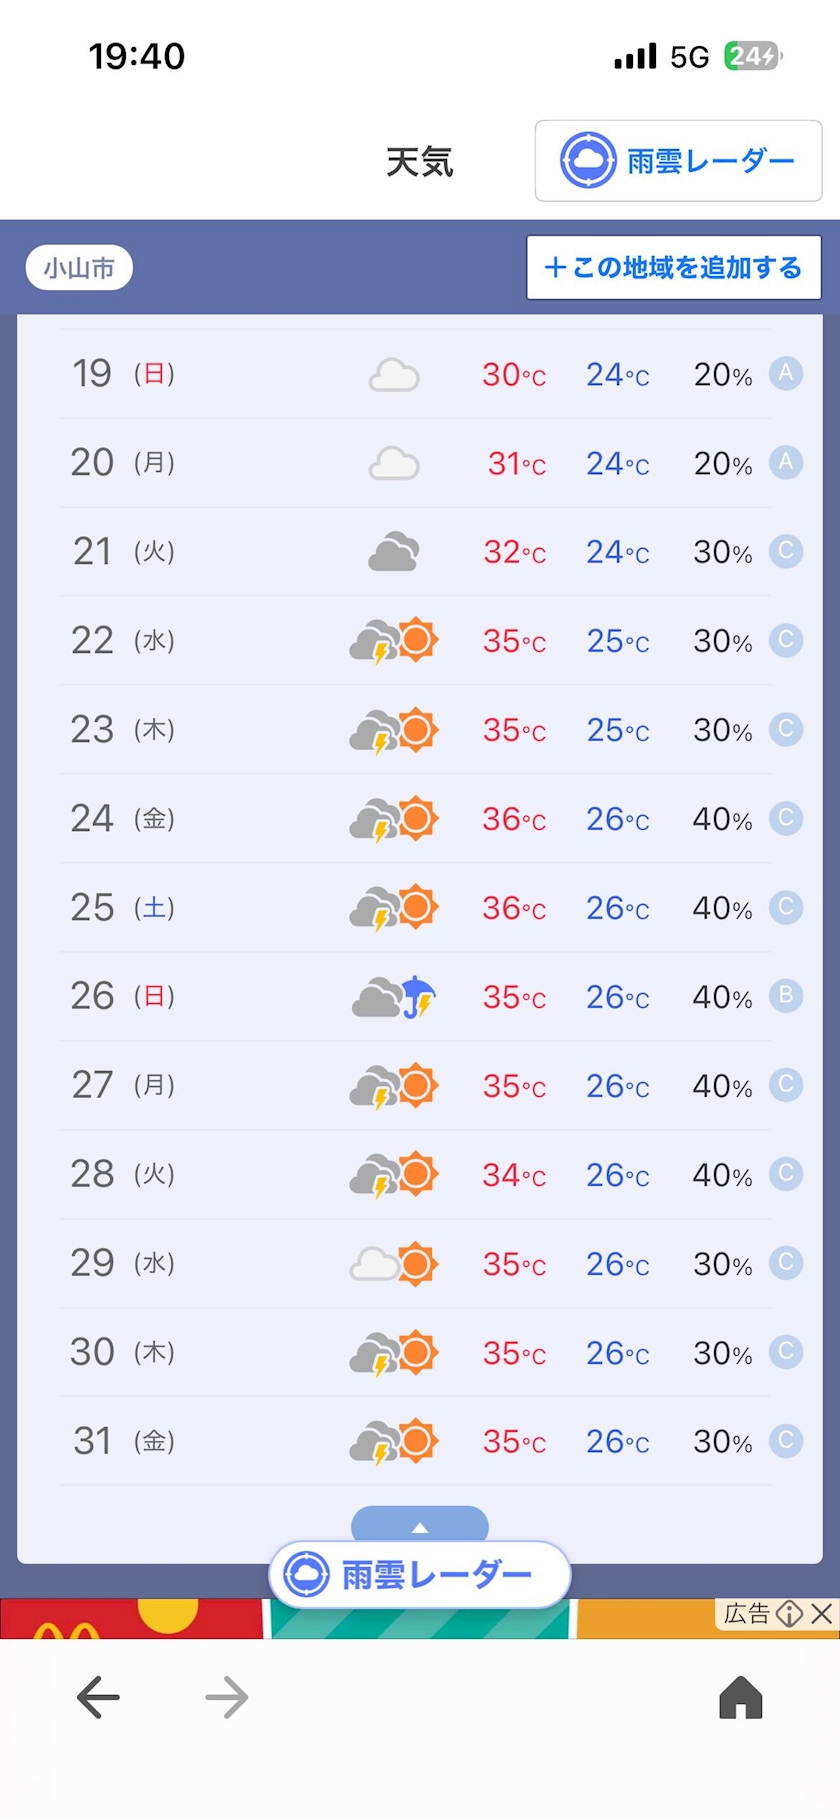
Task: Tap the floating 雨雲レーダー pill at bottom
Action: [x=419, y=1574]
